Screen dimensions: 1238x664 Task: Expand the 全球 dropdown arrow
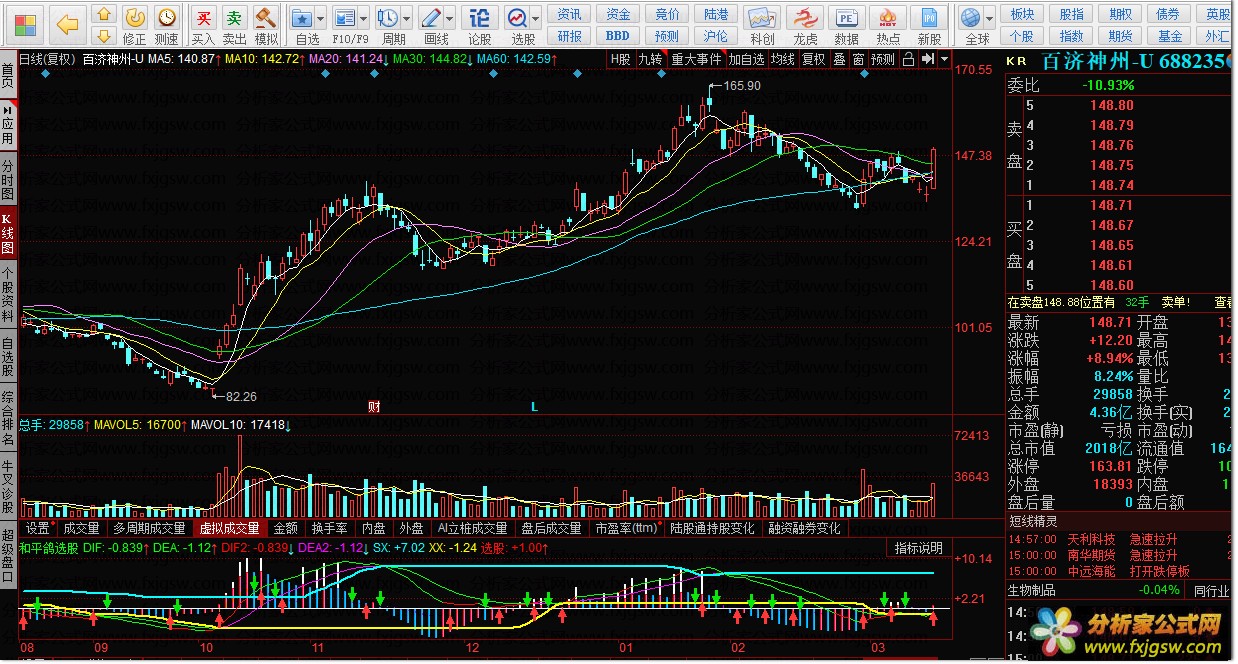[x=989, y=18]
